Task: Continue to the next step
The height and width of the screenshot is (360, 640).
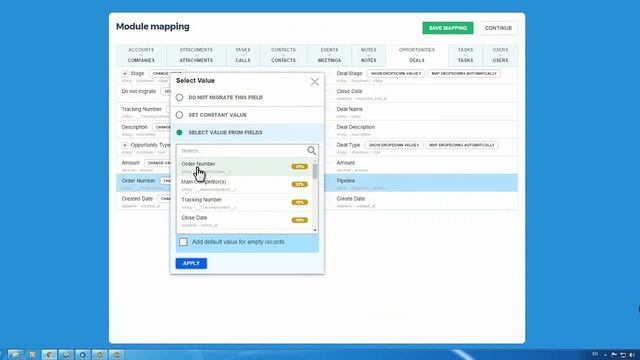Action: pyautogui.click(x=498, y=28)
